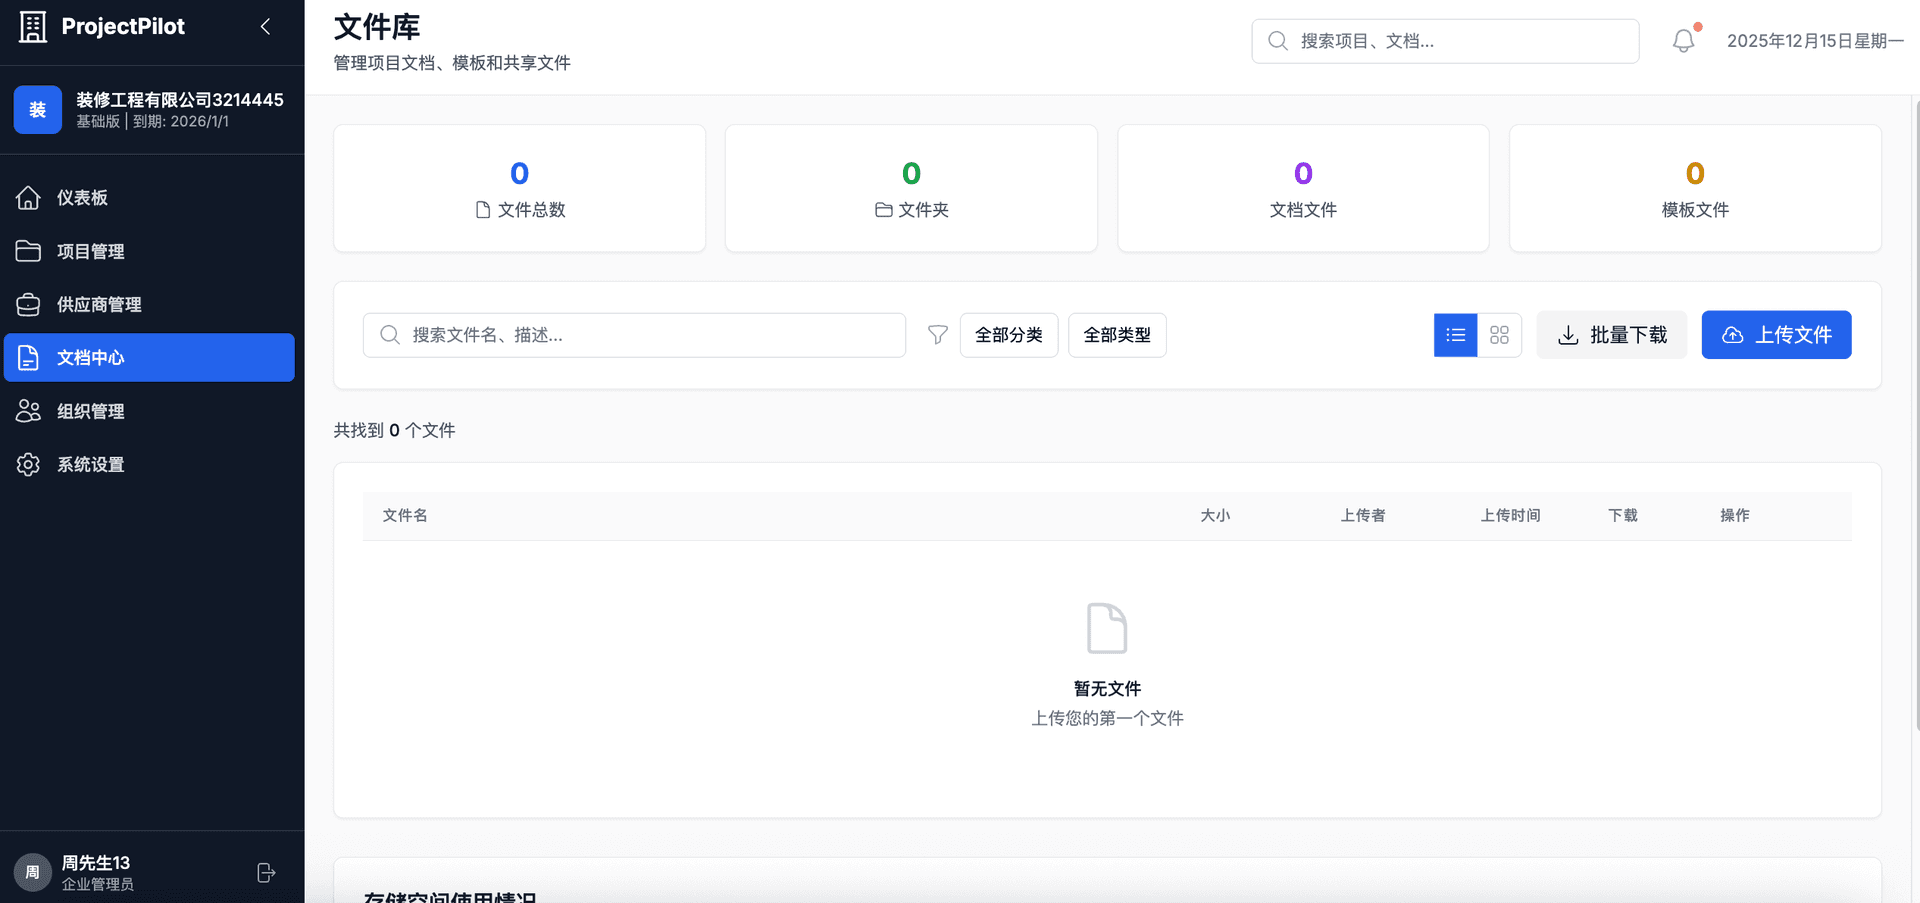Click the notification bell icon
Screen dimensions: 1920x903
[1684, 41]
